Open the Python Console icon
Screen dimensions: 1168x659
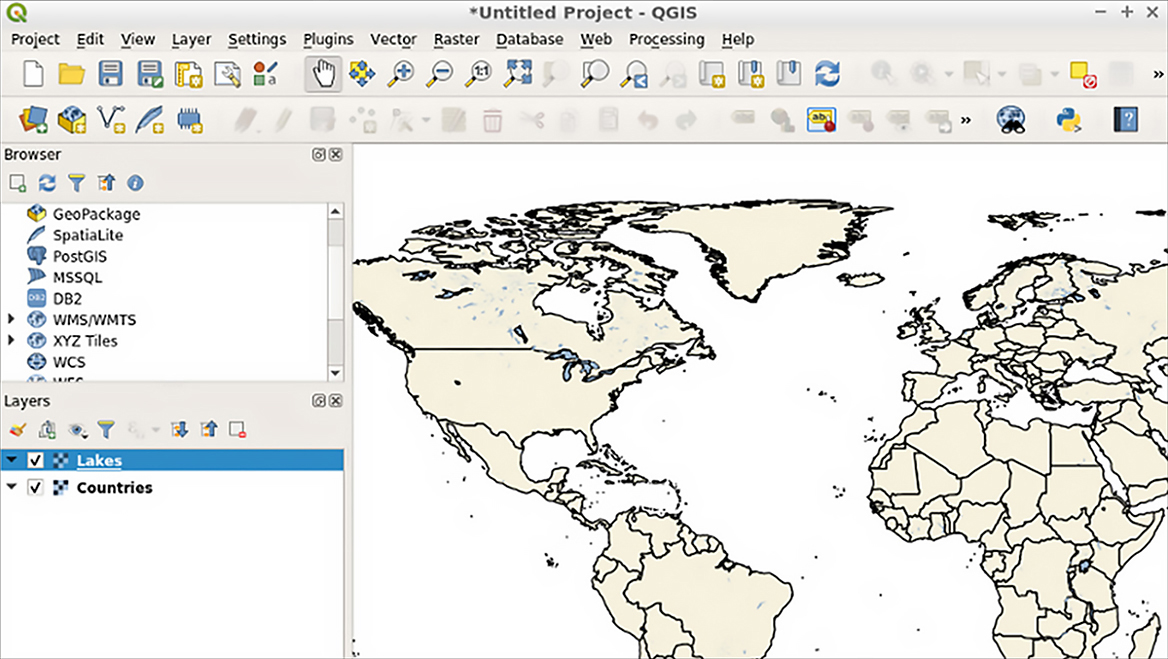(1069, 119)
